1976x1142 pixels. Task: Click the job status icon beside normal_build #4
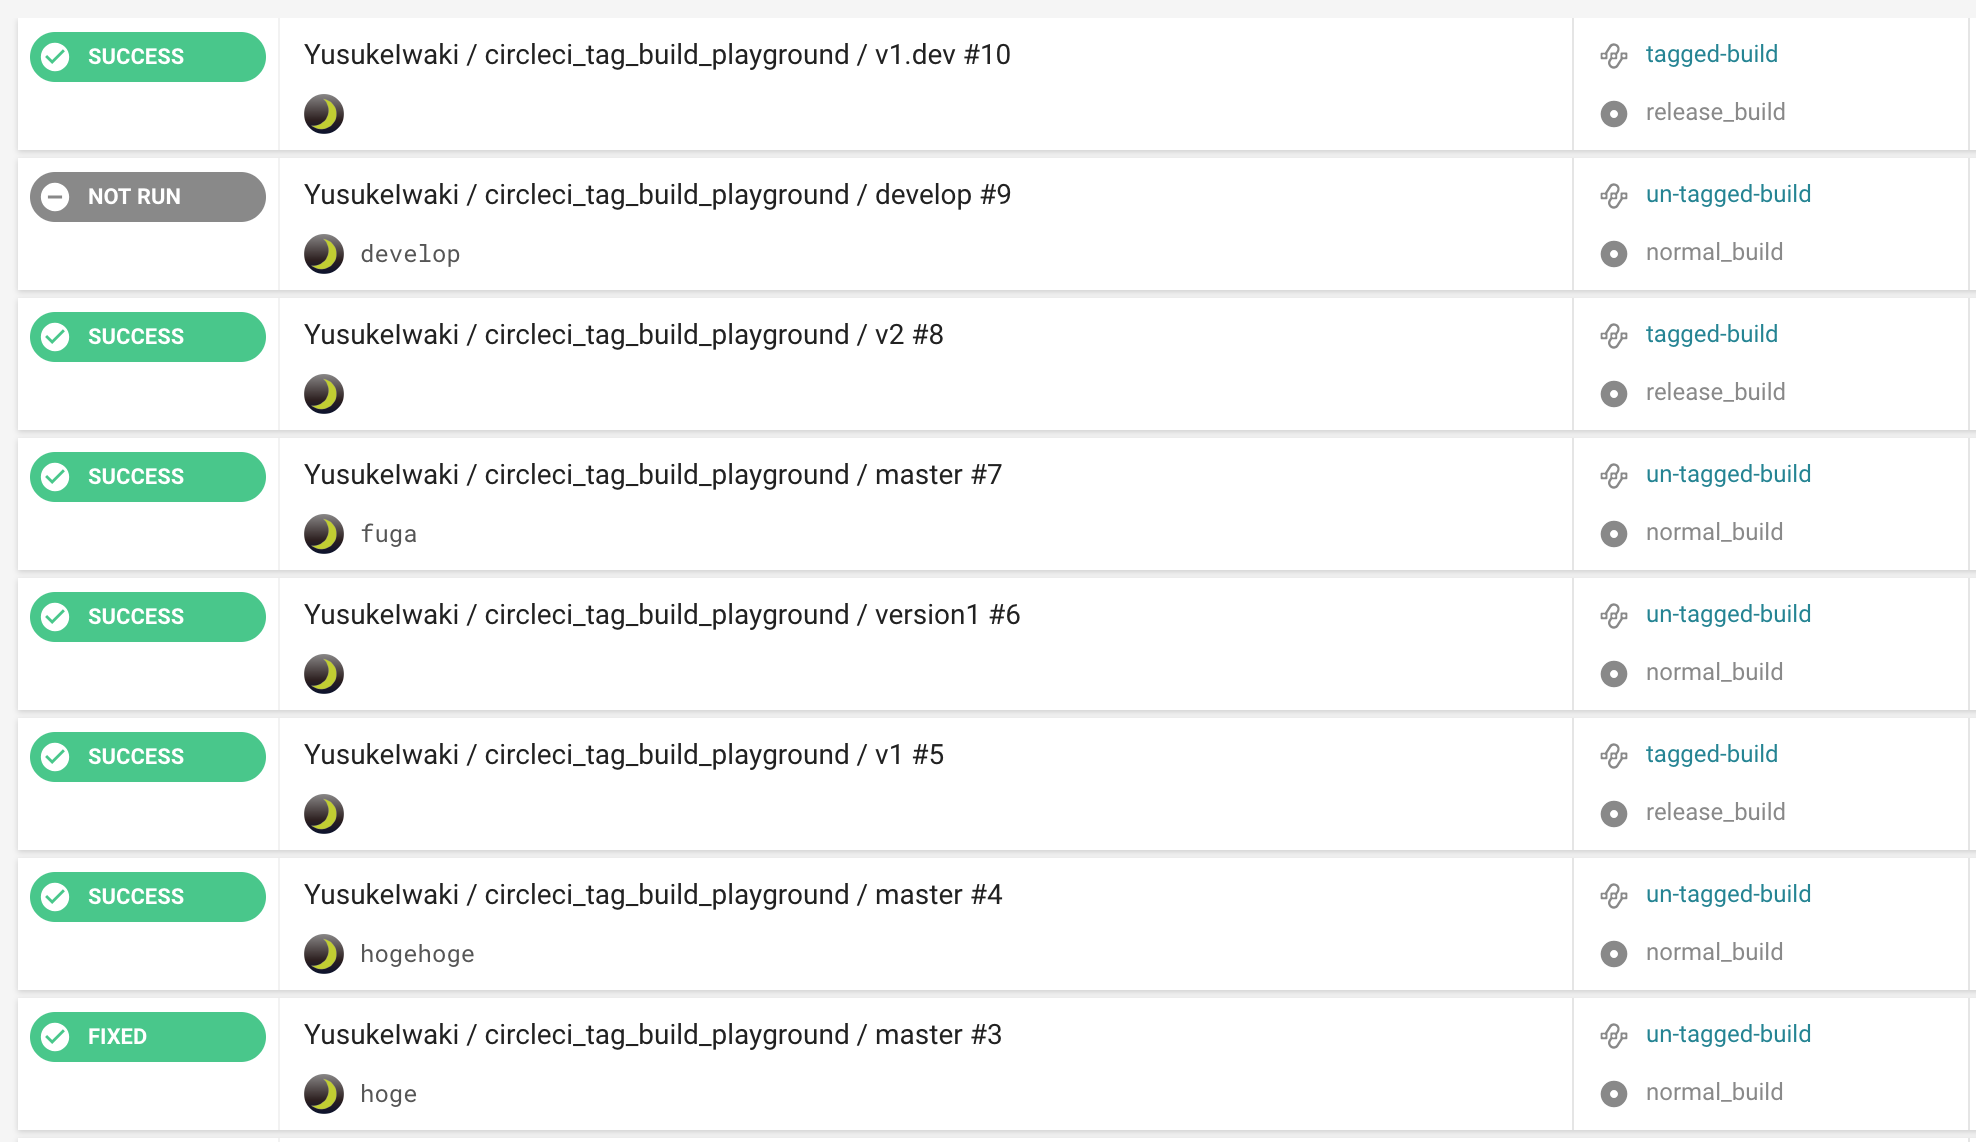(1614, 953)
